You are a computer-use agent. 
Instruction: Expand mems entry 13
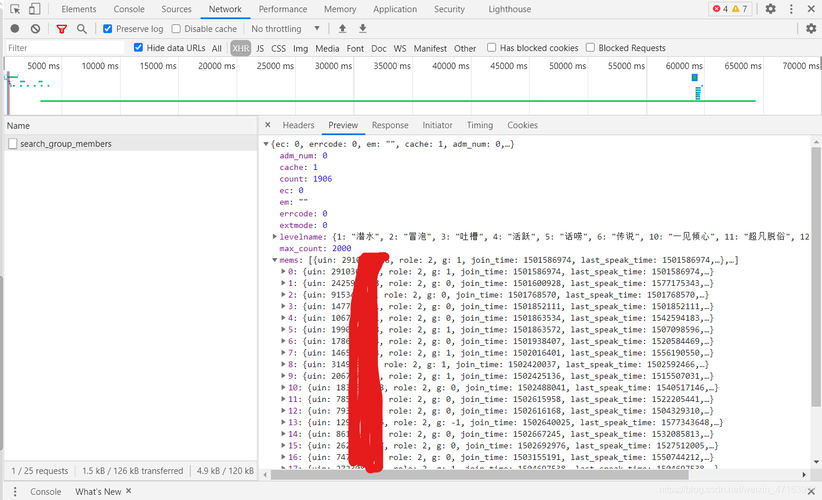coord(283,422)
